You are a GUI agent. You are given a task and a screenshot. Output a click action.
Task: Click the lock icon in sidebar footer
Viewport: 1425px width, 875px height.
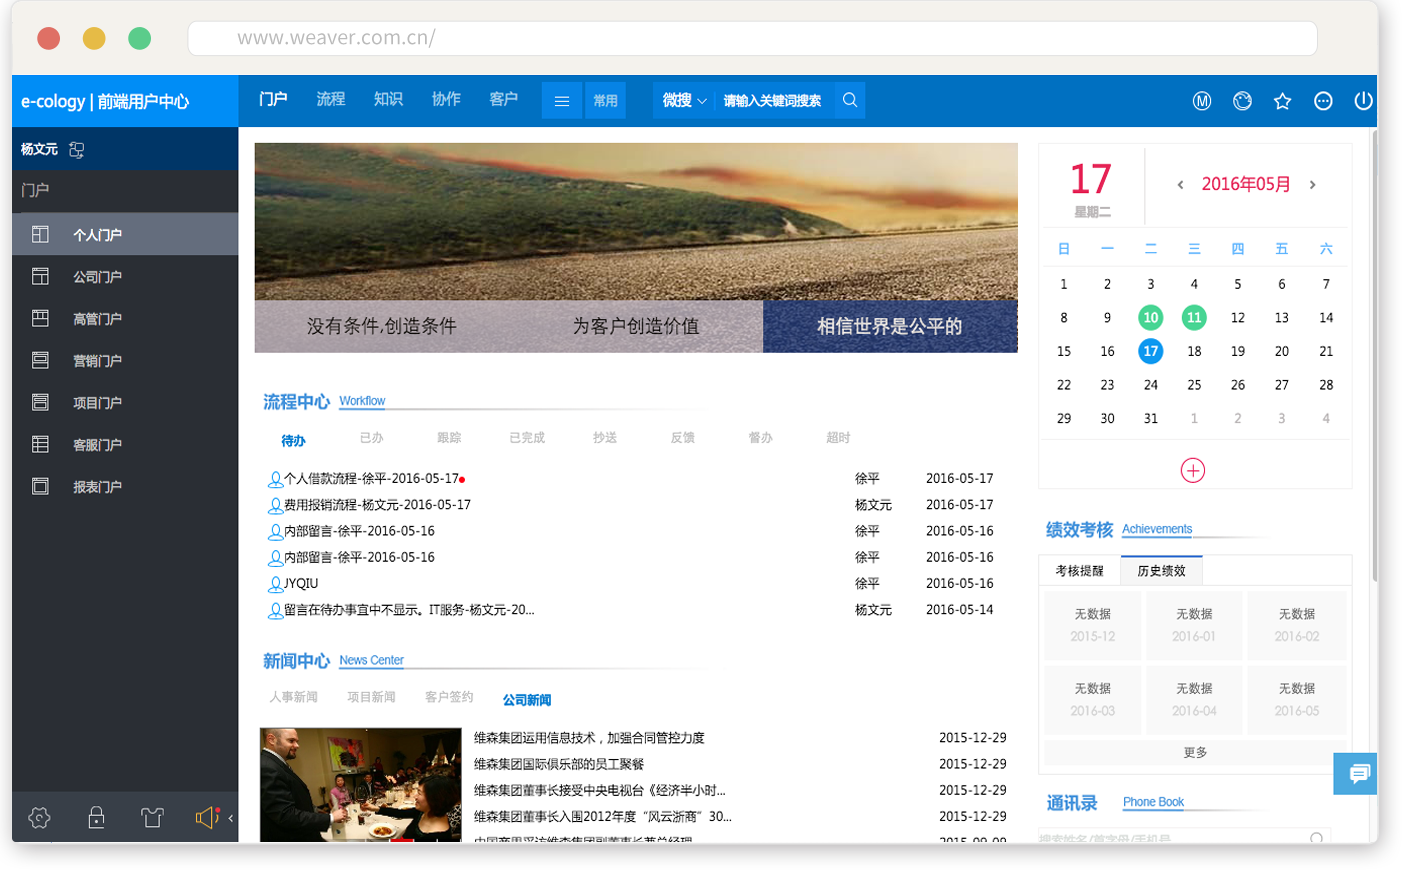coord(96,818)
